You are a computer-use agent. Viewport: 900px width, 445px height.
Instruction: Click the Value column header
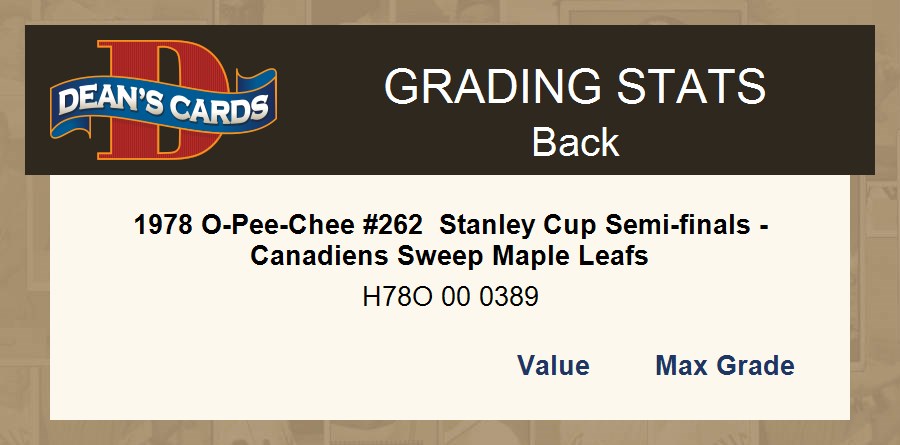(553, 366)
